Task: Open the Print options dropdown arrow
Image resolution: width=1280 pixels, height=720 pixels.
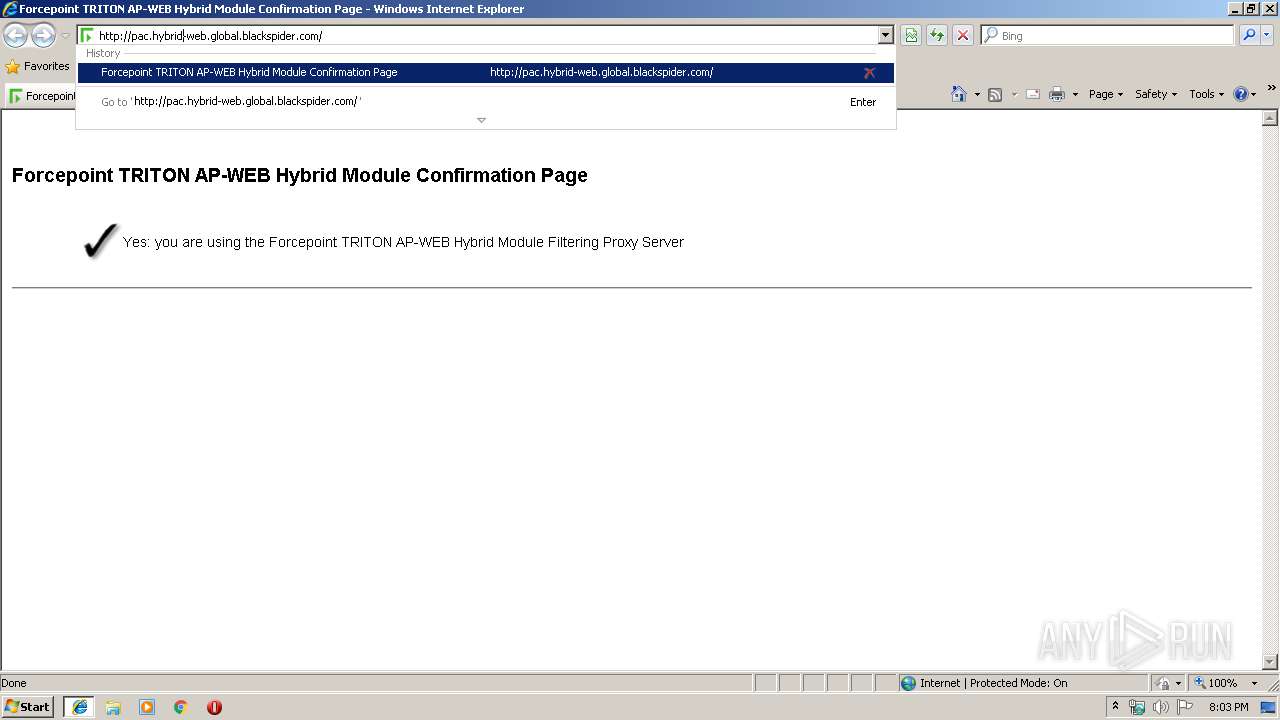Action: tap(1075, 95)
